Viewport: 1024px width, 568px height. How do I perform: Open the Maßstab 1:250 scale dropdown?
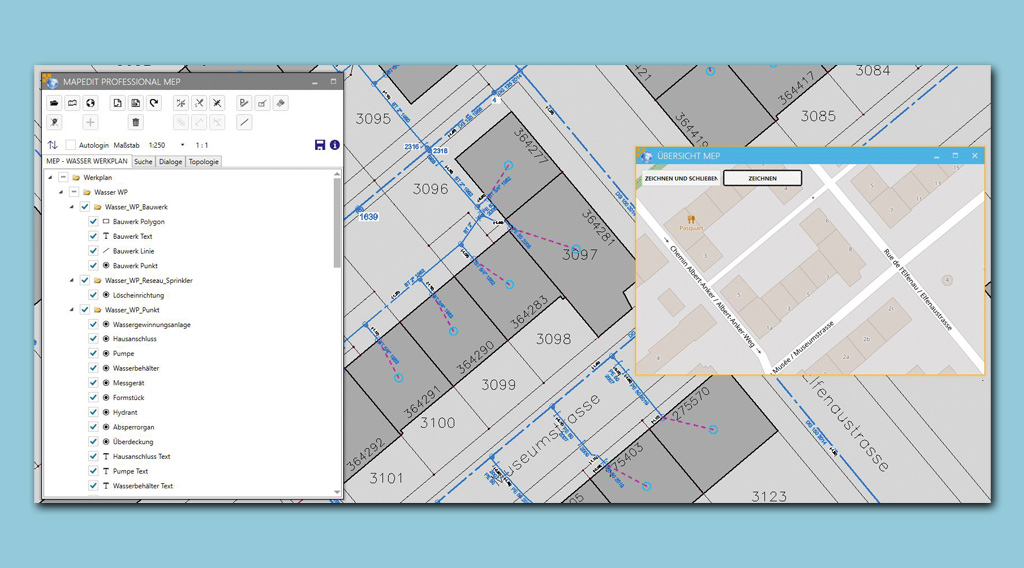(x=182, y=145)
